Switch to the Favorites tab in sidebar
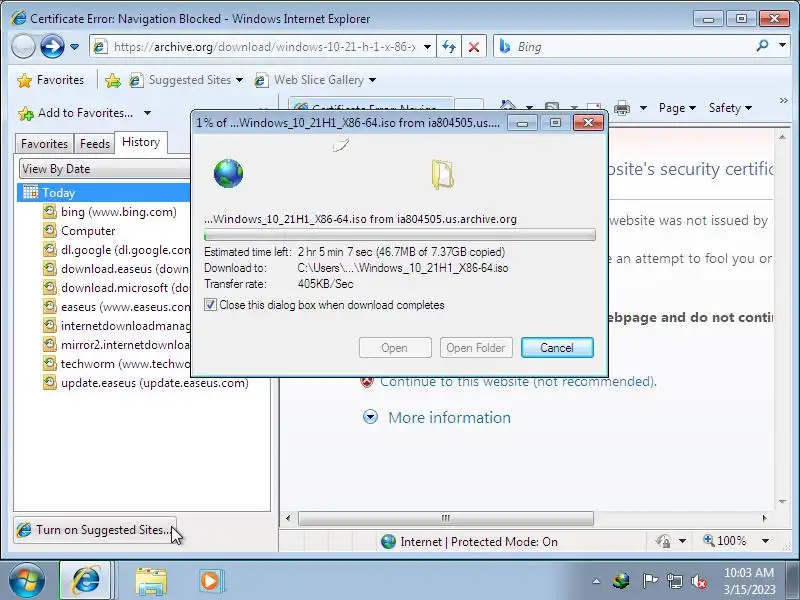Screen dimensions: 800x600 tap(44, 144)
